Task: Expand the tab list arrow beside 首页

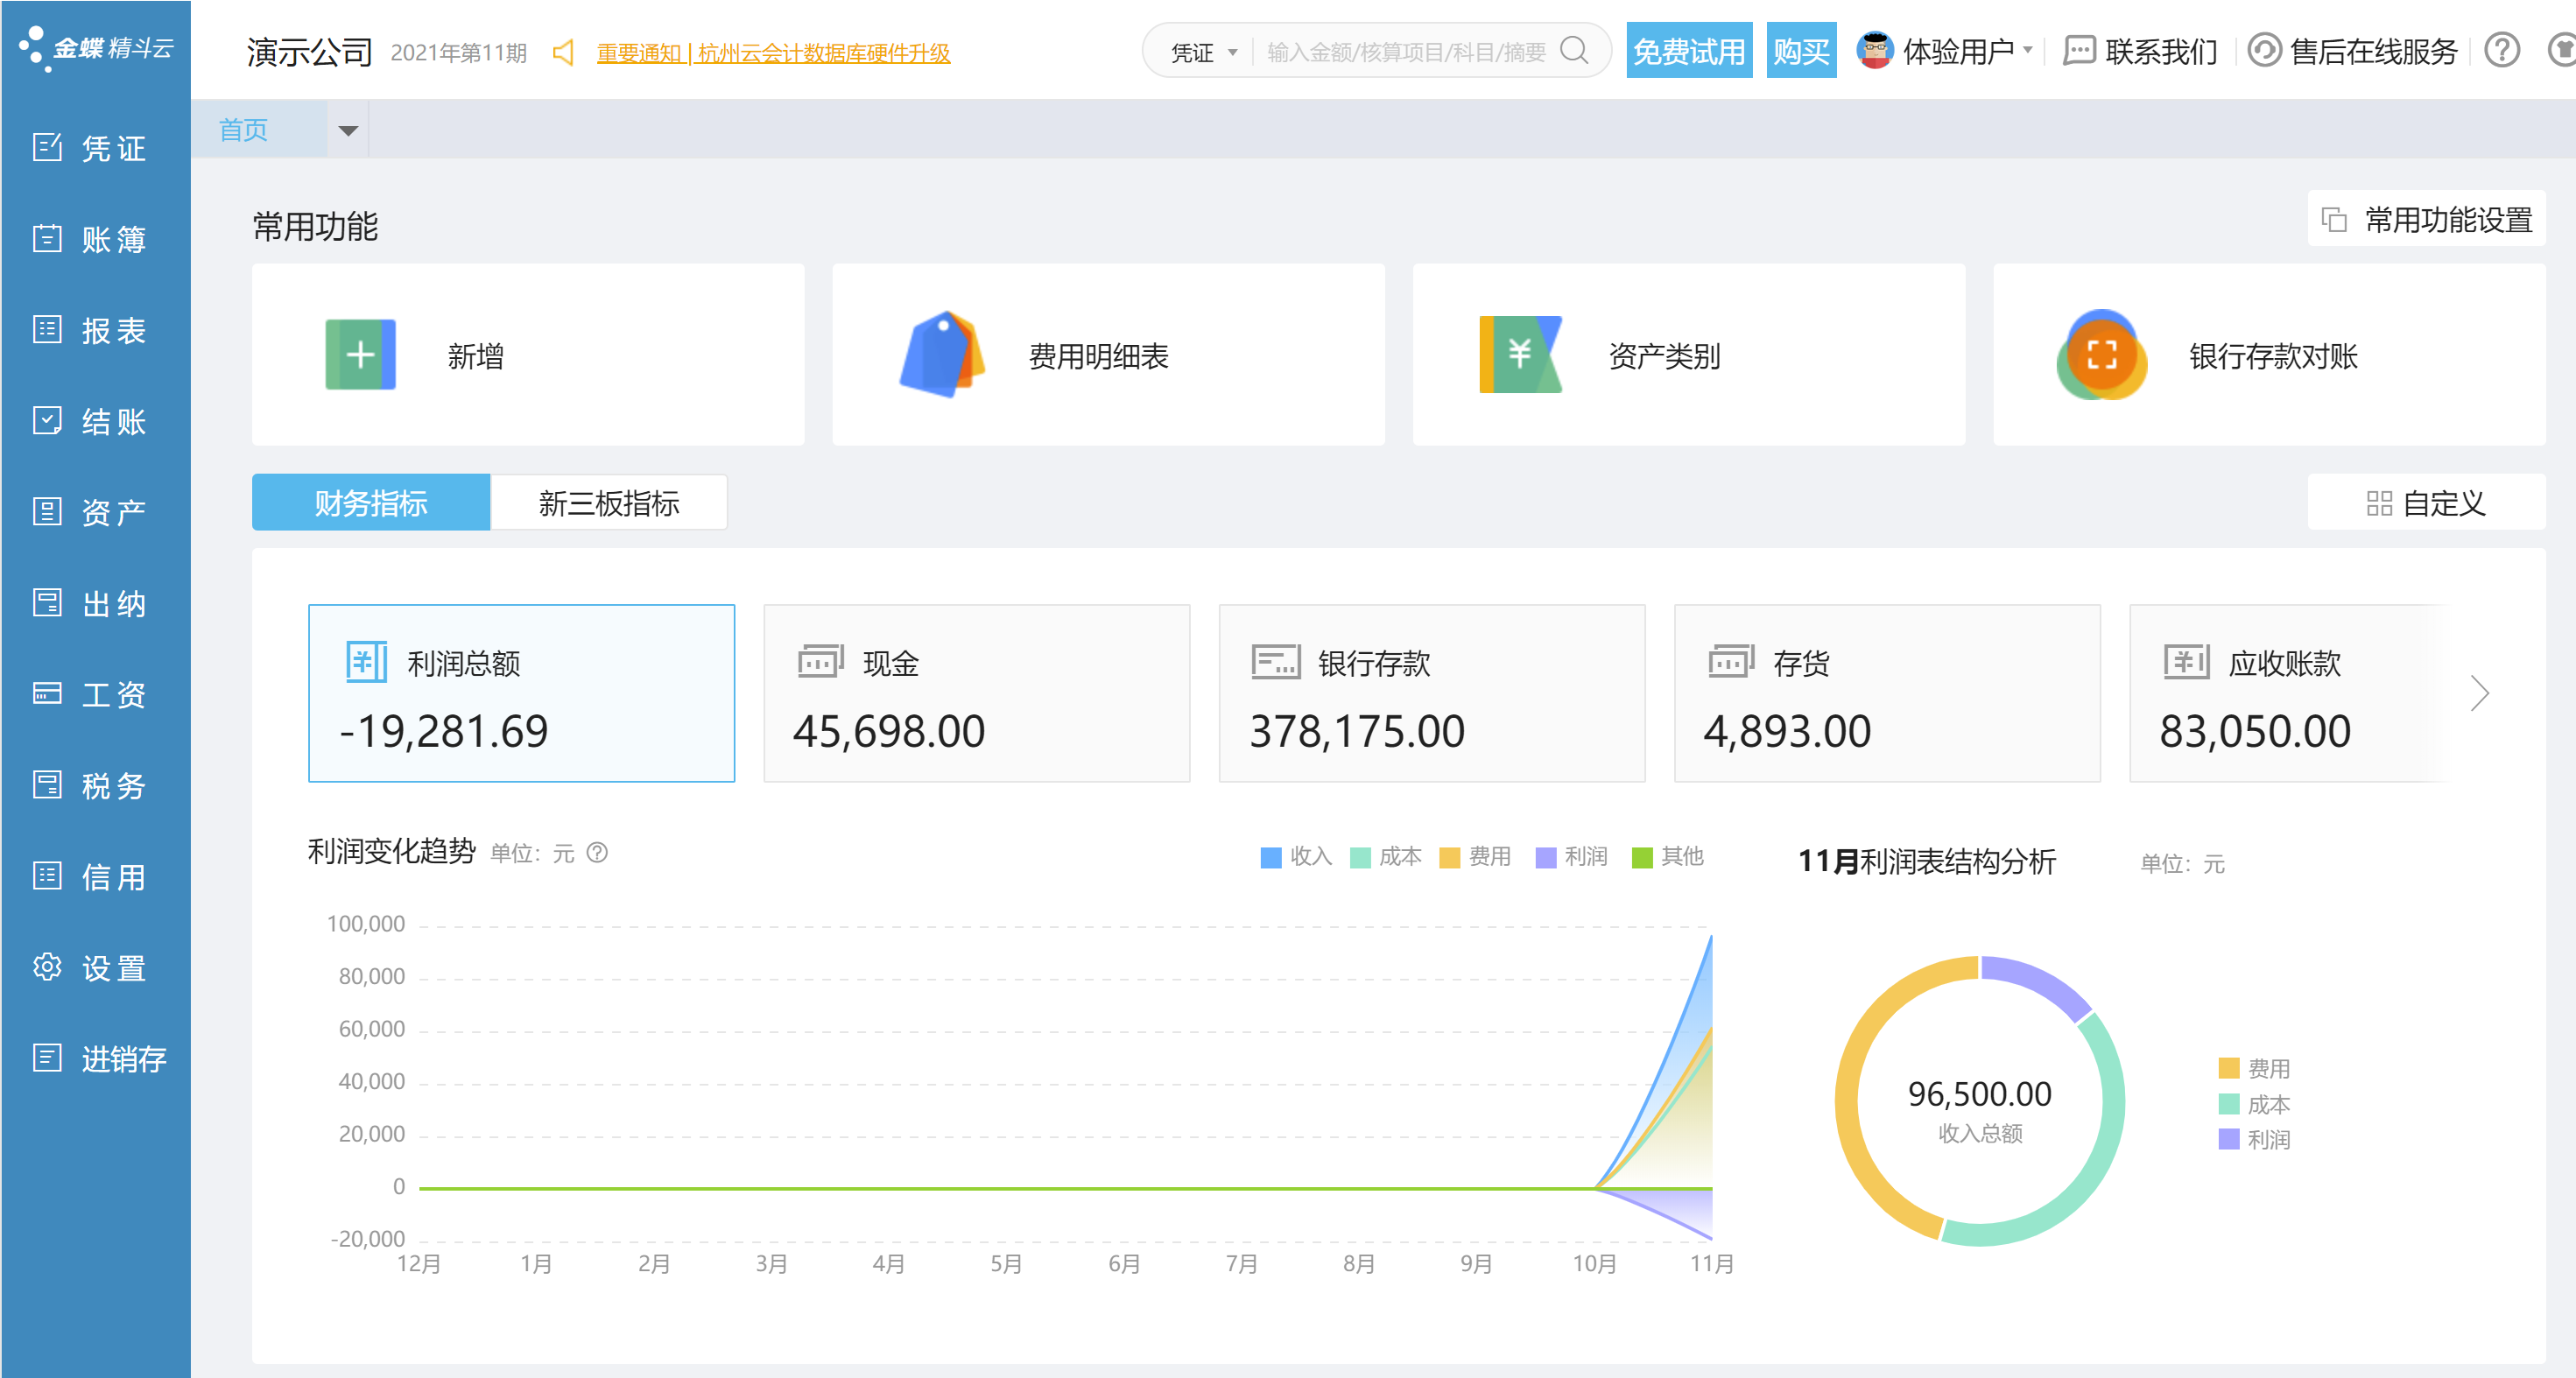Action: [x=348, y=130]
